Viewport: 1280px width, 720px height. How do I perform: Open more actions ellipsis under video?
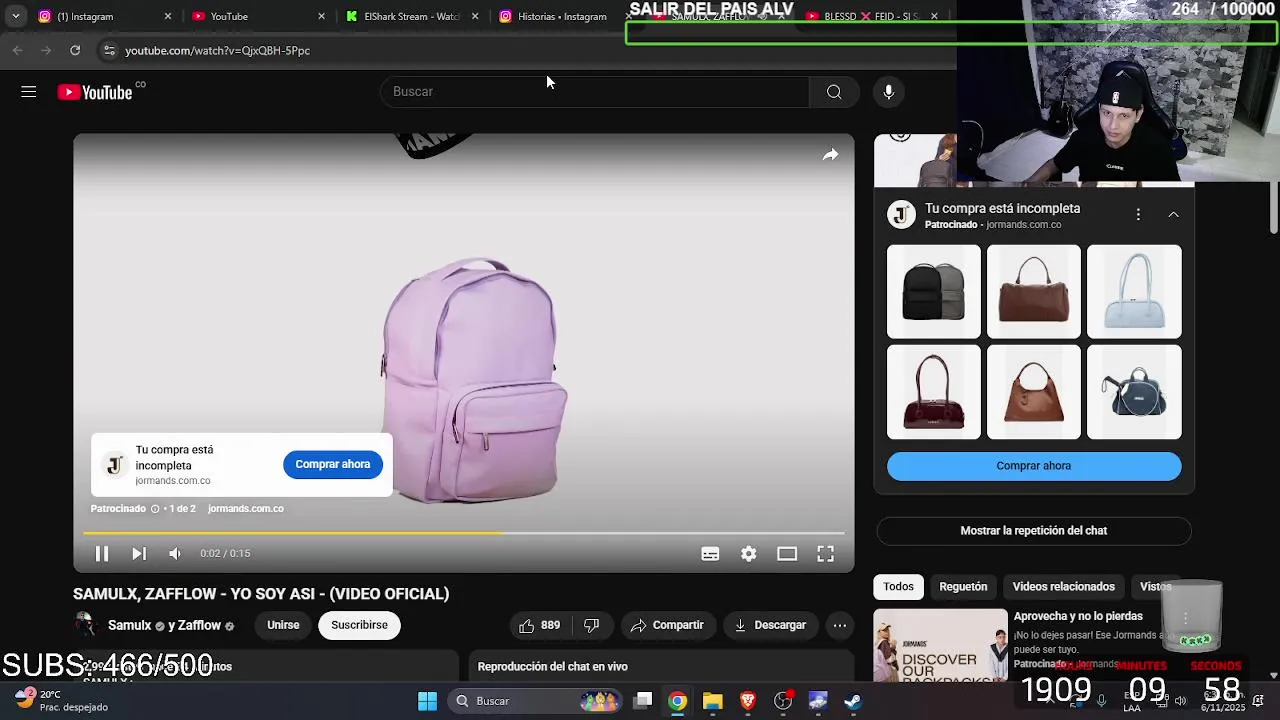pyautogui.click(x=840, y=625)
